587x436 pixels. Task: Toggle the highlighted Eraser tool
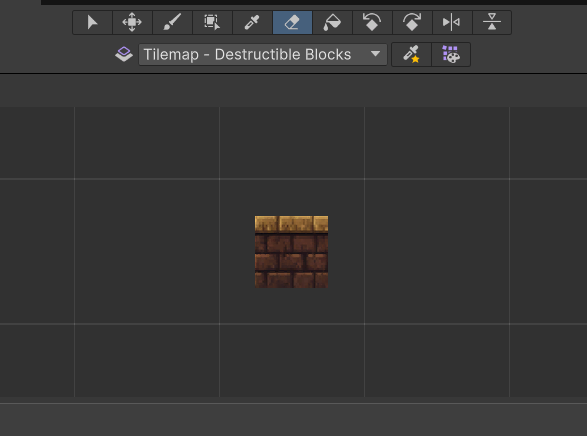(292, 22)
